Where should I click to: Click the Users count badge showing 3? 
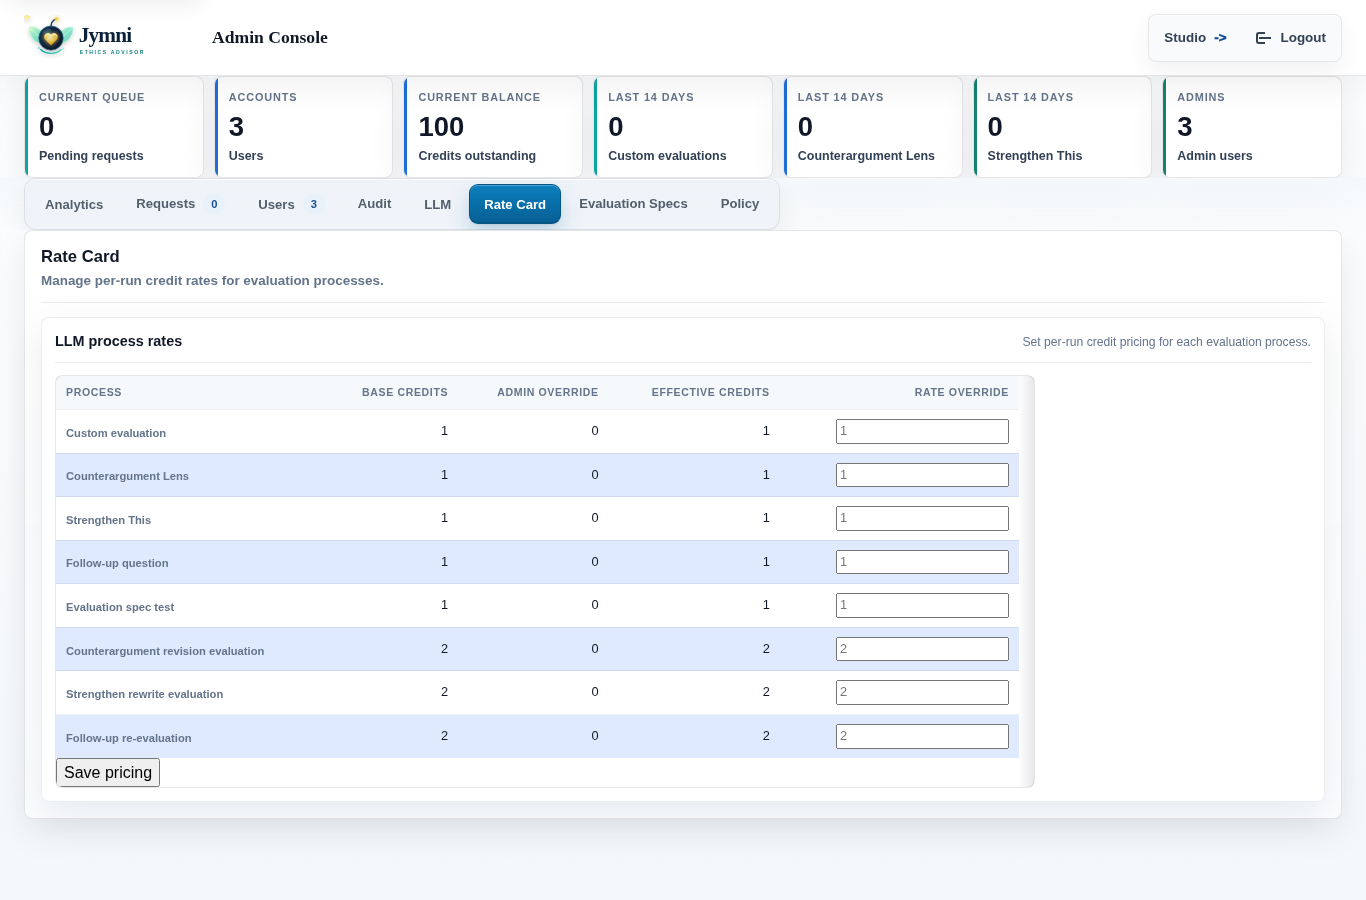(x=314, y=204)
